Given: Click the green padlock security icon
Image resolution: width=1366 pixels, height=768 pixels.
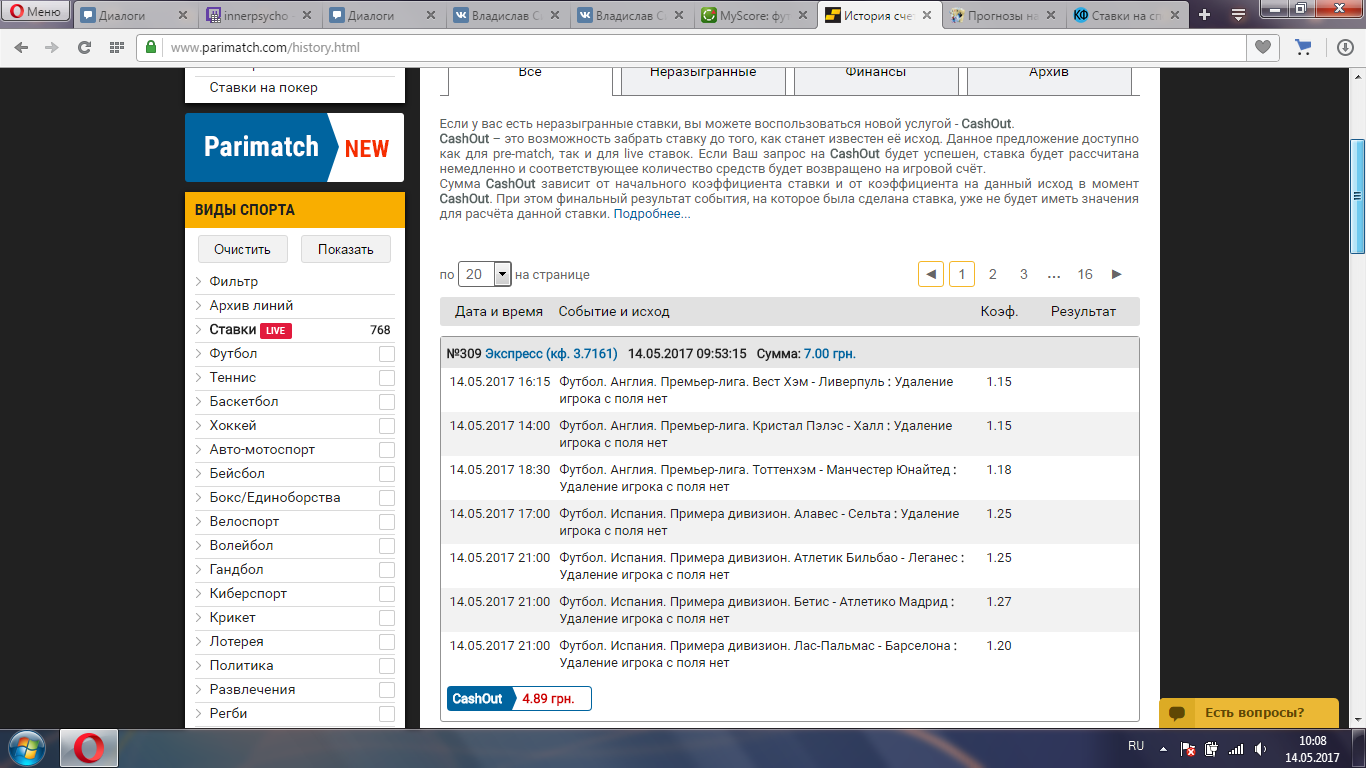Looking at the screenshot, I should point(151,47).
